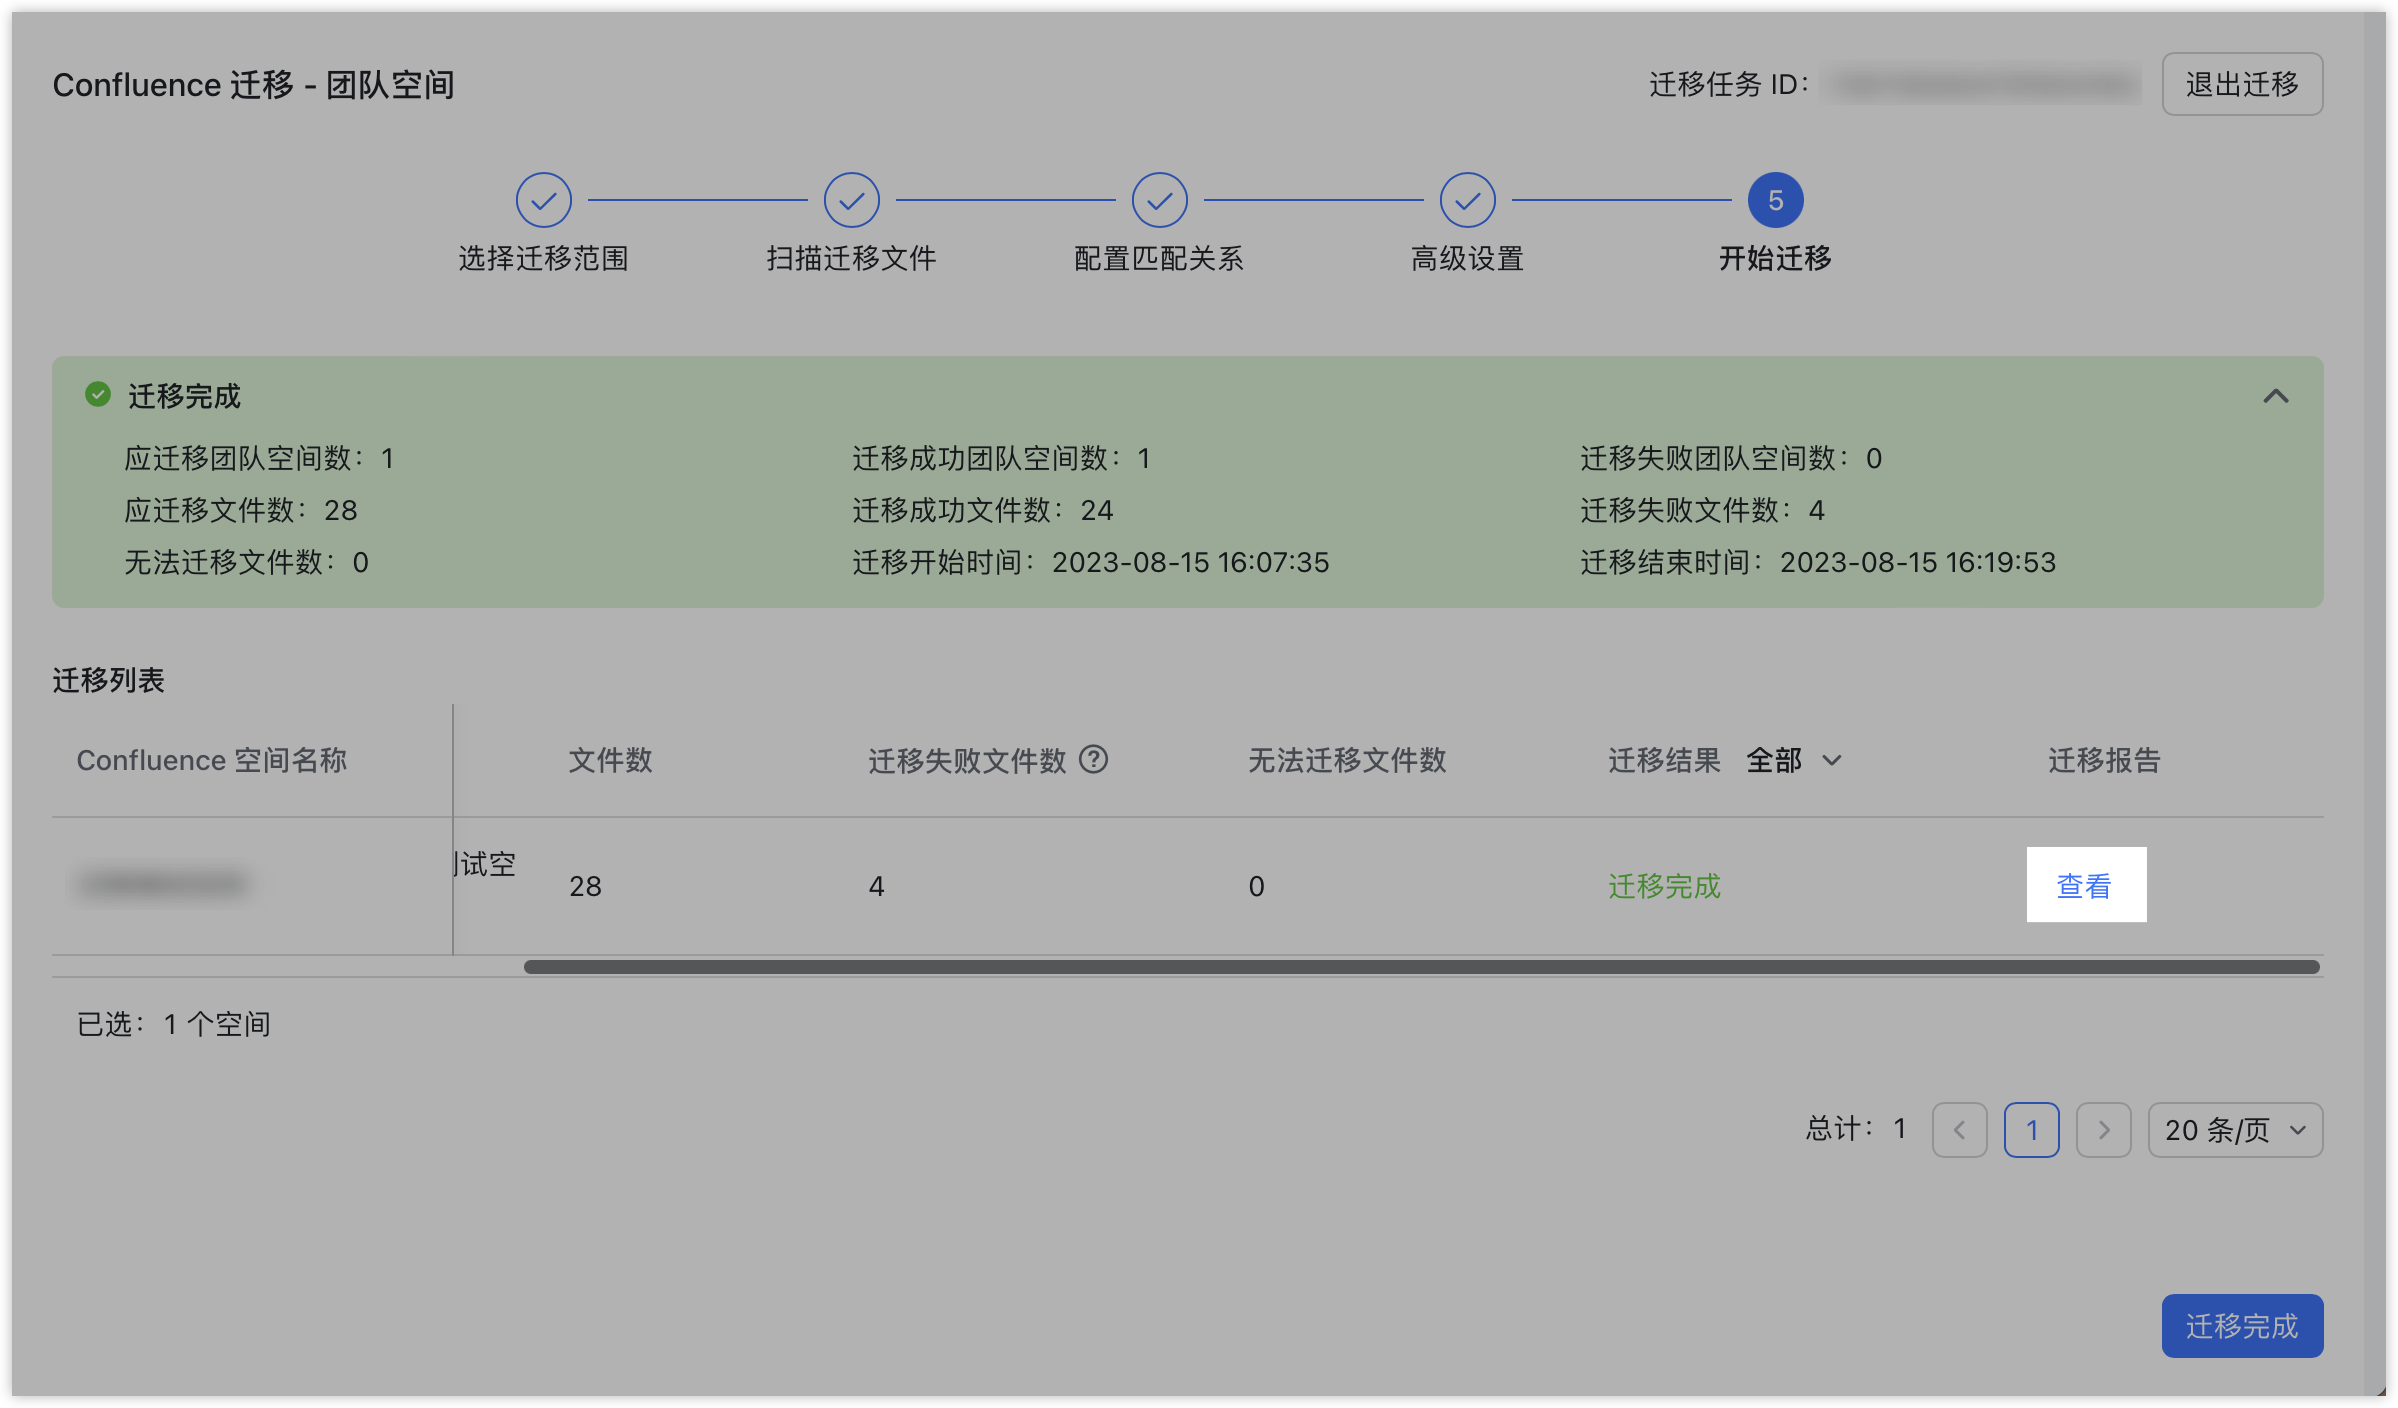Click the green success icon in 迁移完成 banner
Viewport: 2398px width, 1408px height.
coord(97,394)
